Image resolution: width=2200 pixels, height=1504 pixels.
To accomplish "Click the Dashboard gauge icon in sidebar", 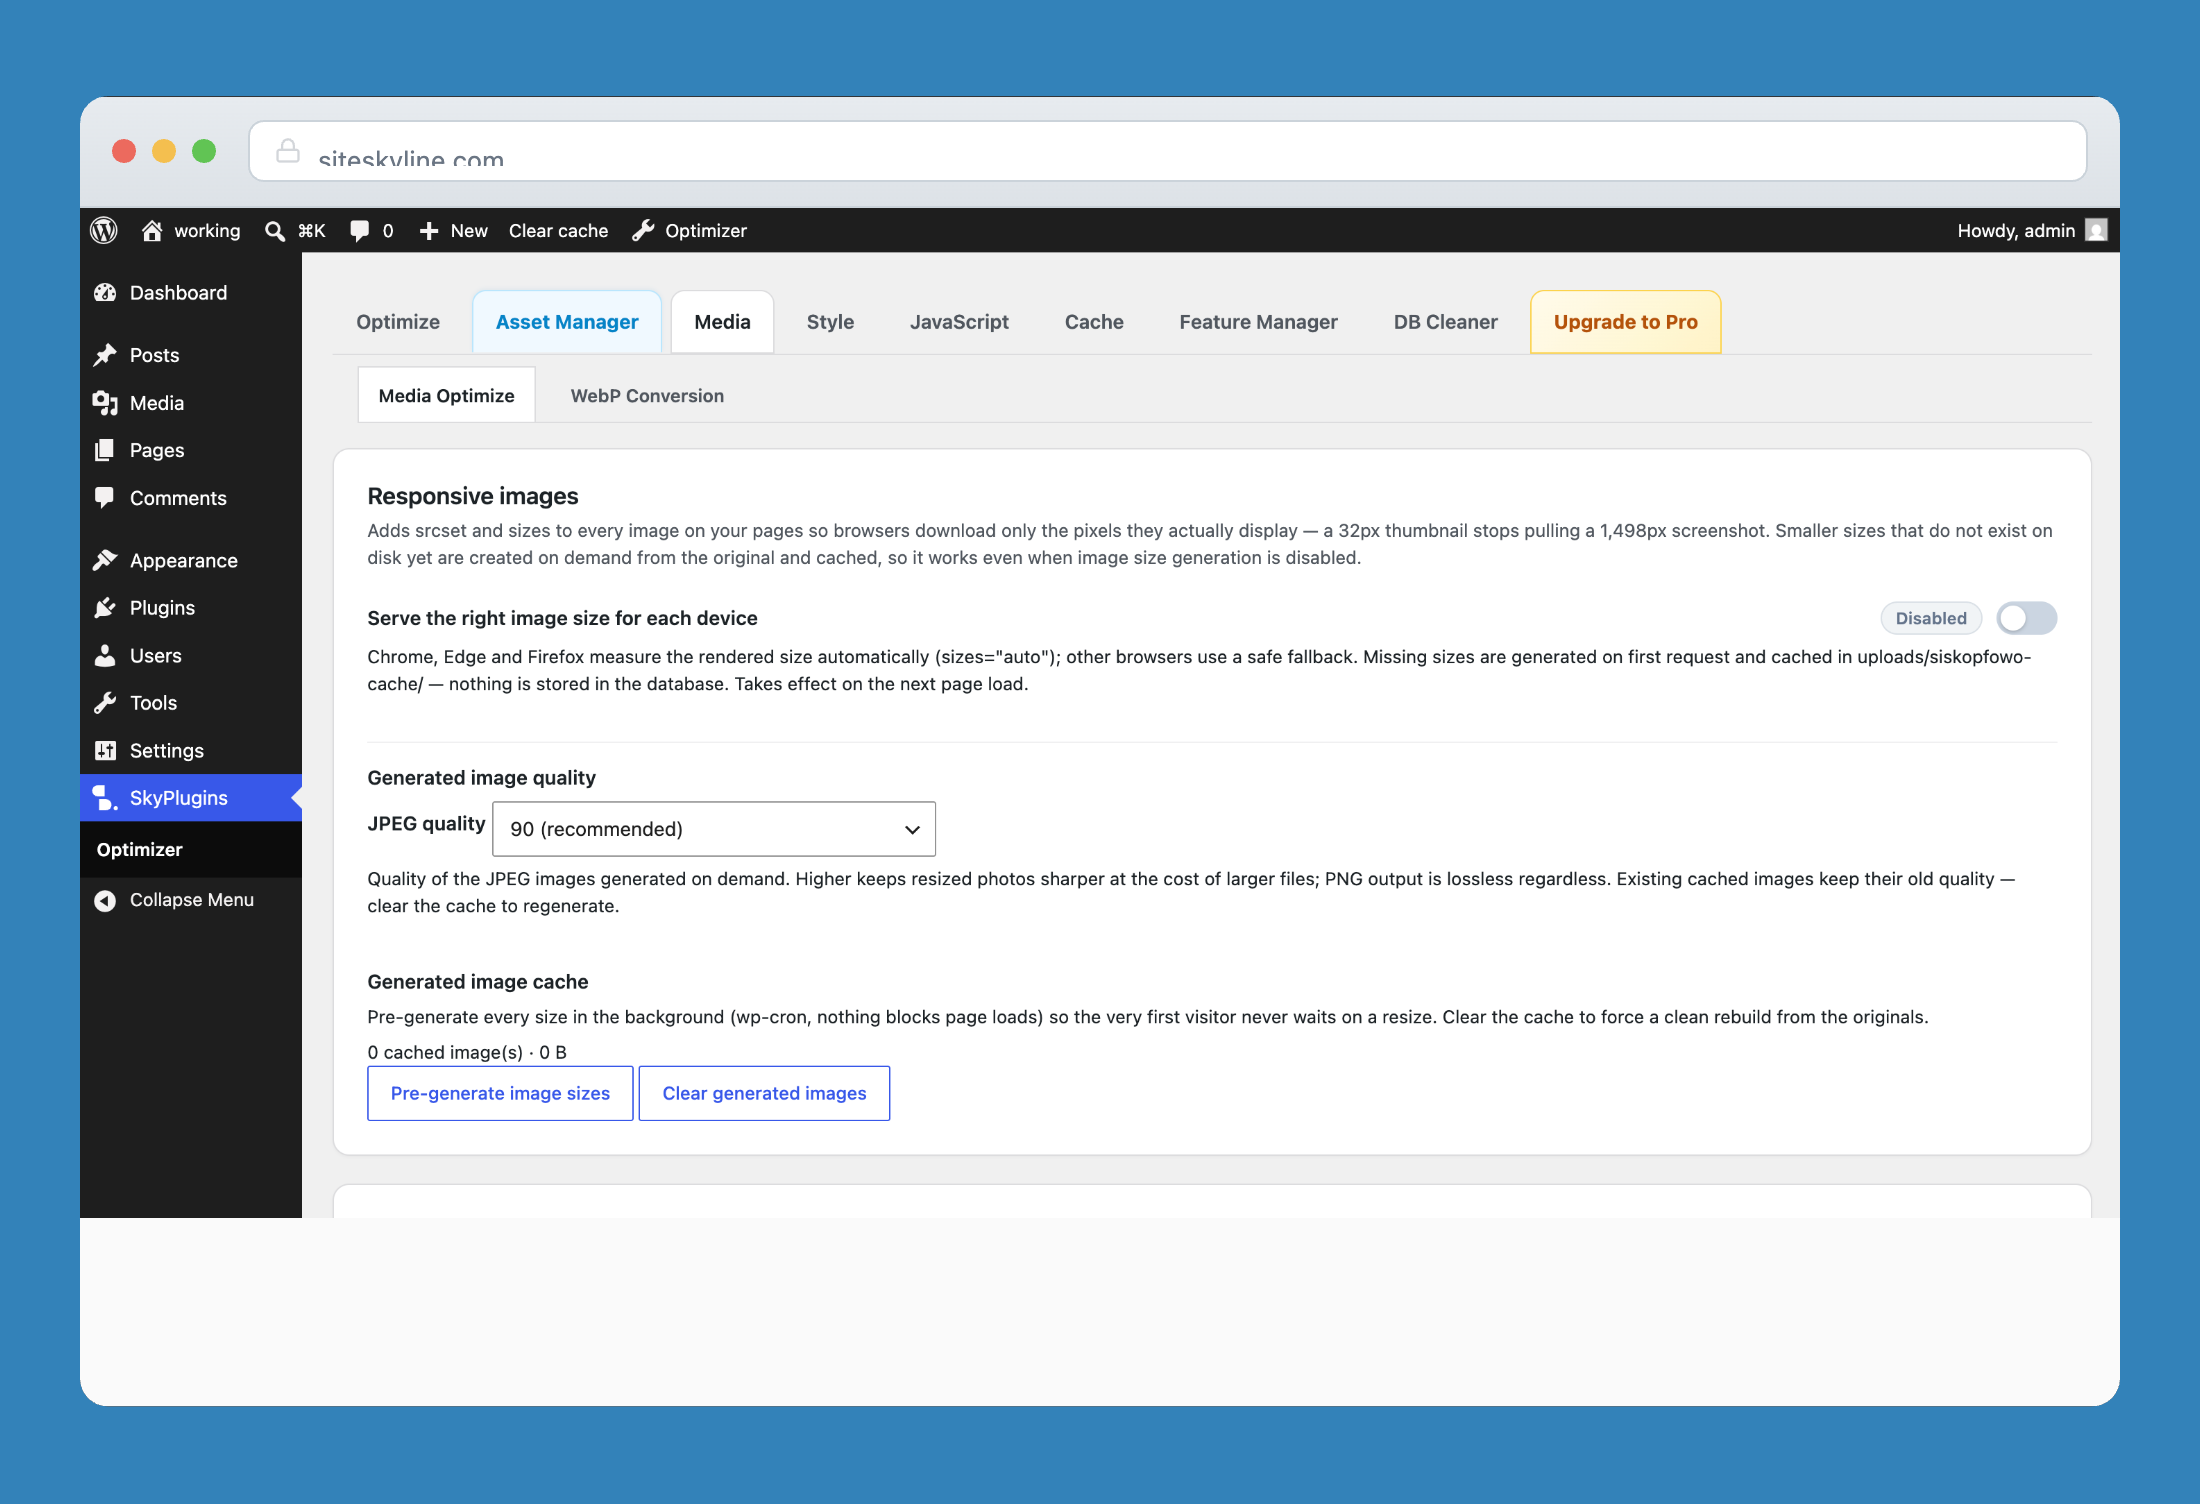I will pos(105,293).
